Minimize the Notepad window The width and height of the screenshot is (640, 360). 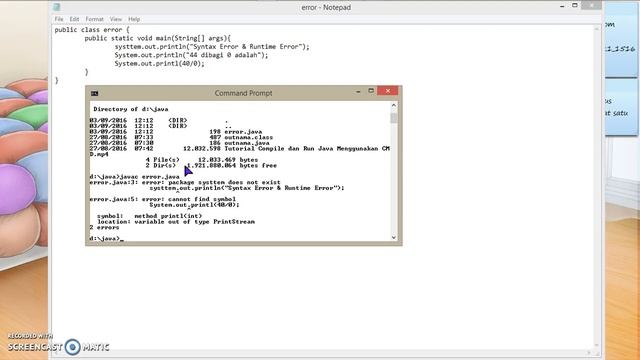[x=562, y=6]
